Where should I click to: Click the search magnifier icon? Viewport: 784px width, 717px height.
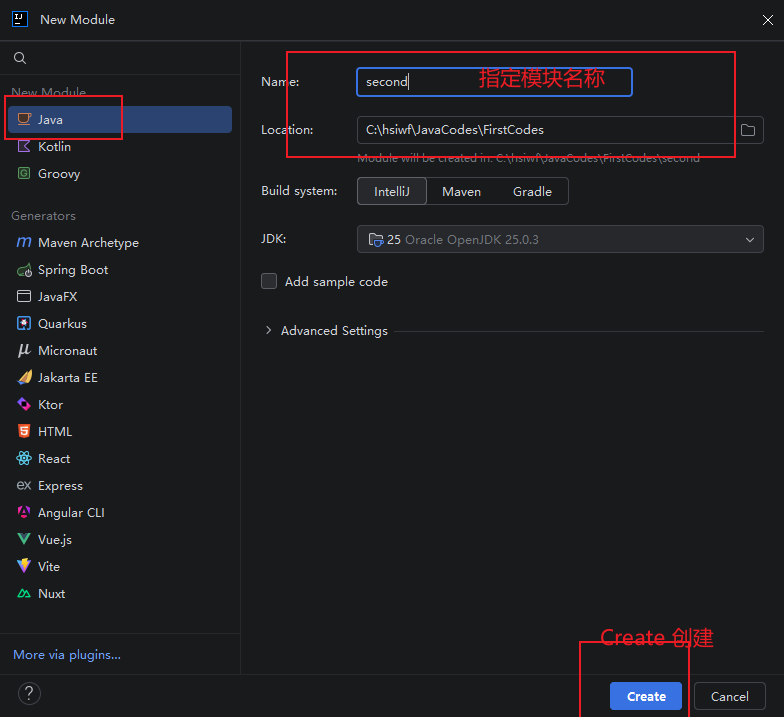click(20, 58)
